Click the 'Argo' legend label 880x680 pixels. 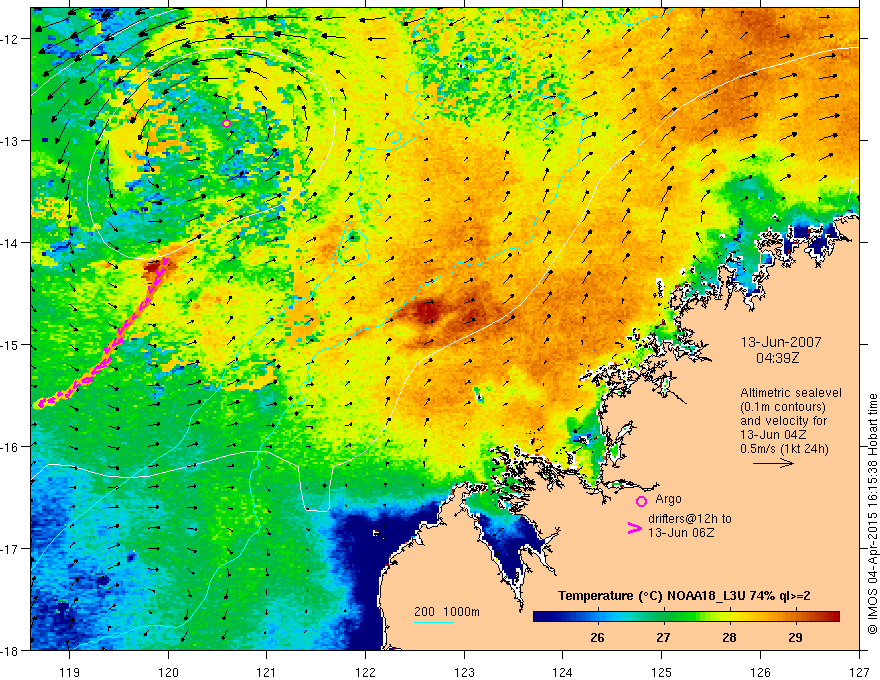click(668, 499)
